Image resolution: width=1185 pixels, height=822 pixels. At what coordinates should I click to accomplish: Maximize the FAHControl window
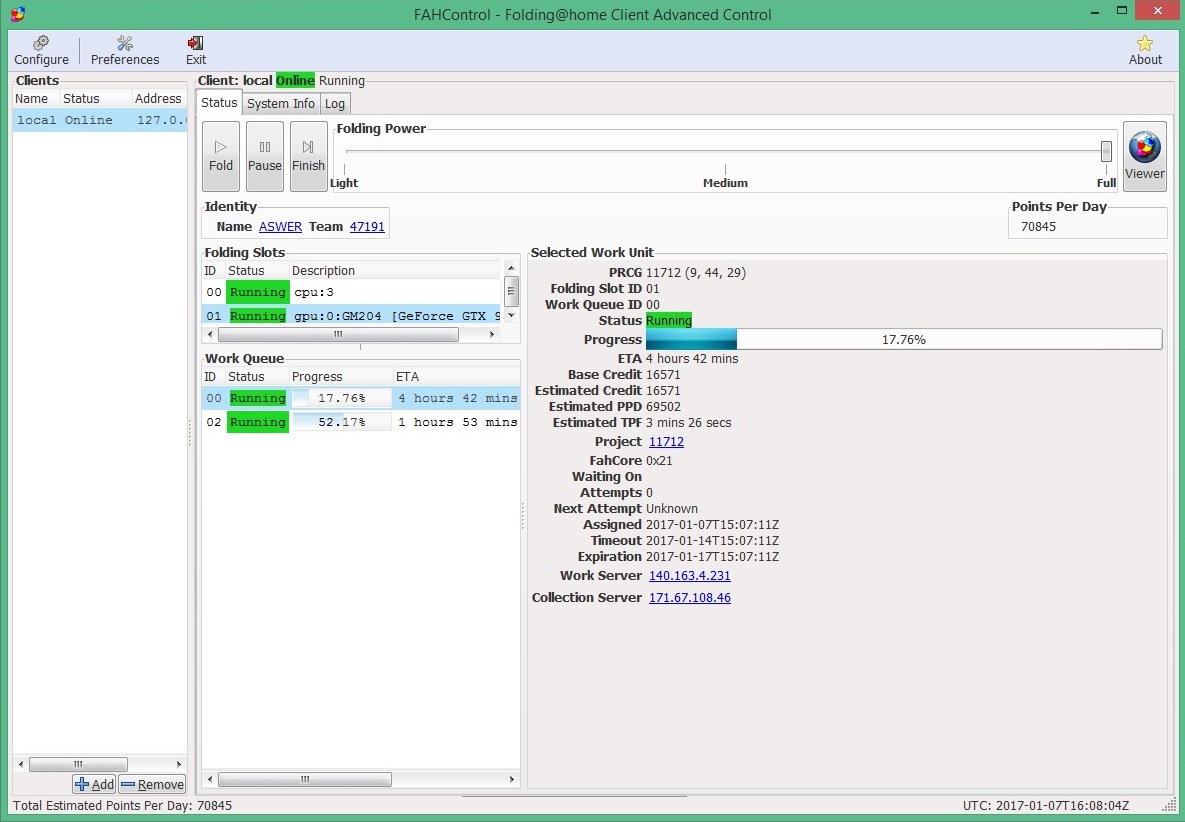(1122, 11)
